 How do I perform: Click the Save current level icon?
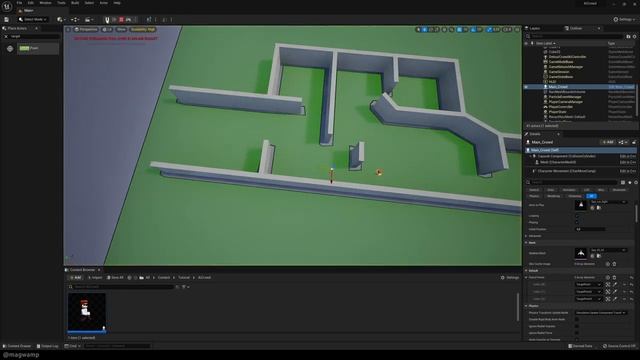(7, 20)
